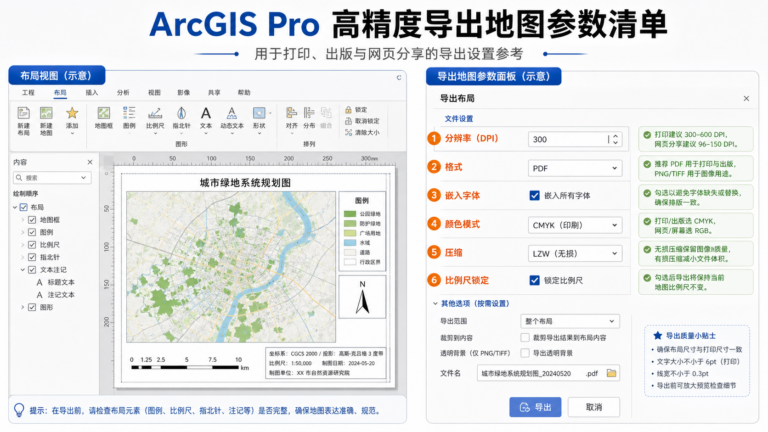This screenshot has height=432, width=768.
Task: Switch to the 插入 ribbon tab
Action: pos(92,93)
